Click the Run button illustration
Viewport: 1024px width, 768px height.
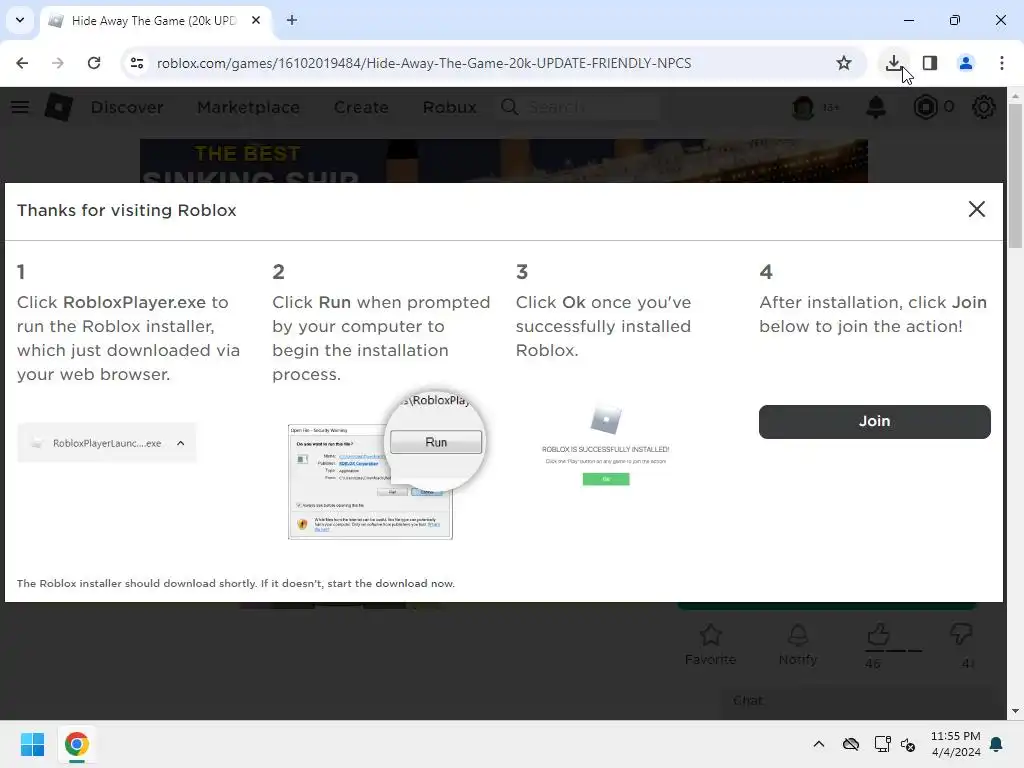point(436,442)
